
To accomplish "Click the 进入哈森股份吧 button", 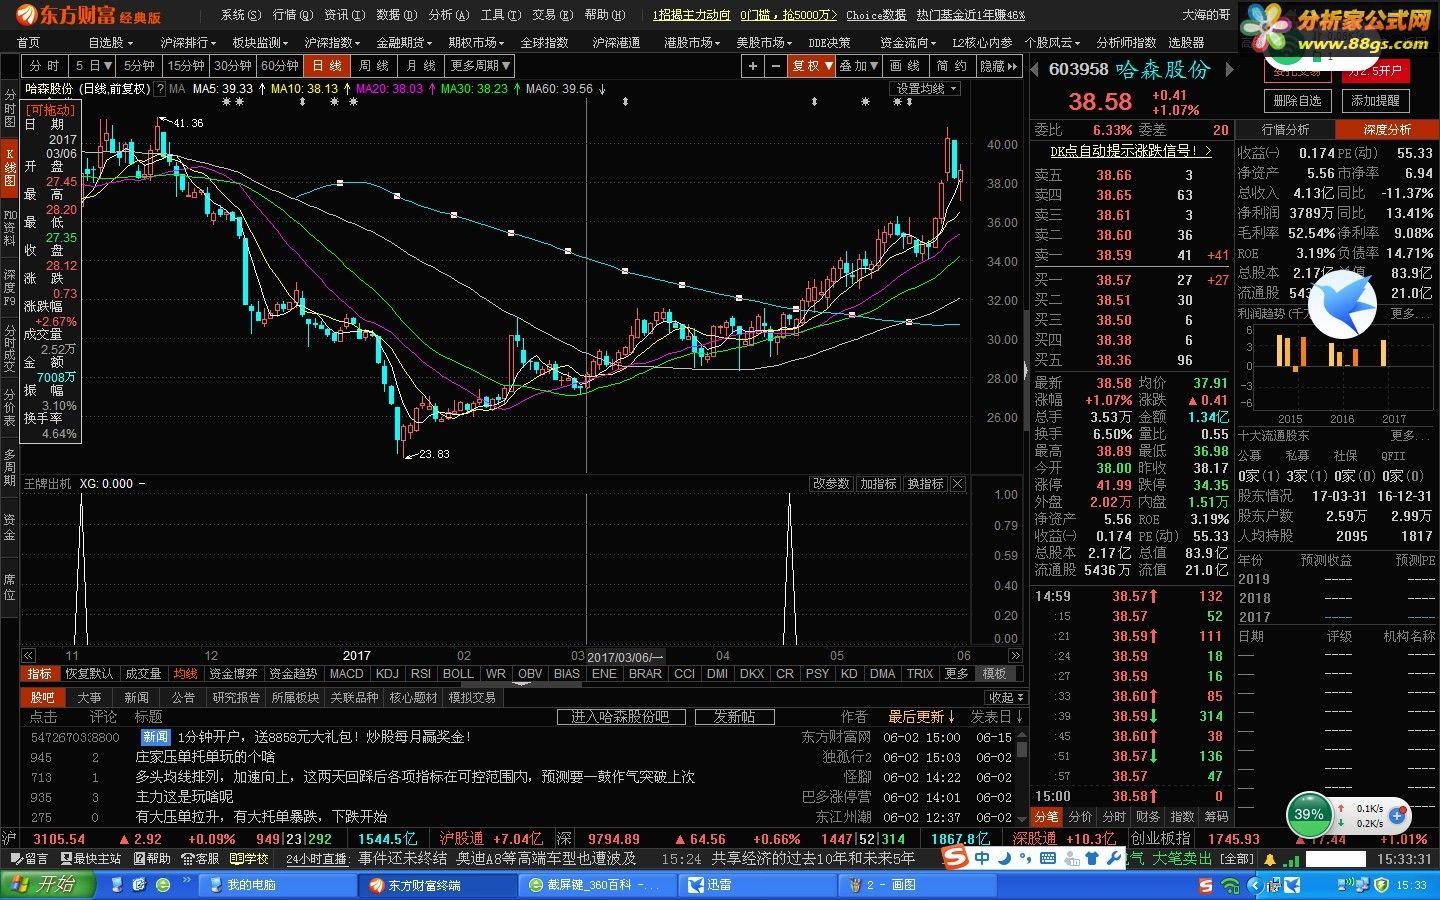I will pyautogui.click(x=620, y=717).
